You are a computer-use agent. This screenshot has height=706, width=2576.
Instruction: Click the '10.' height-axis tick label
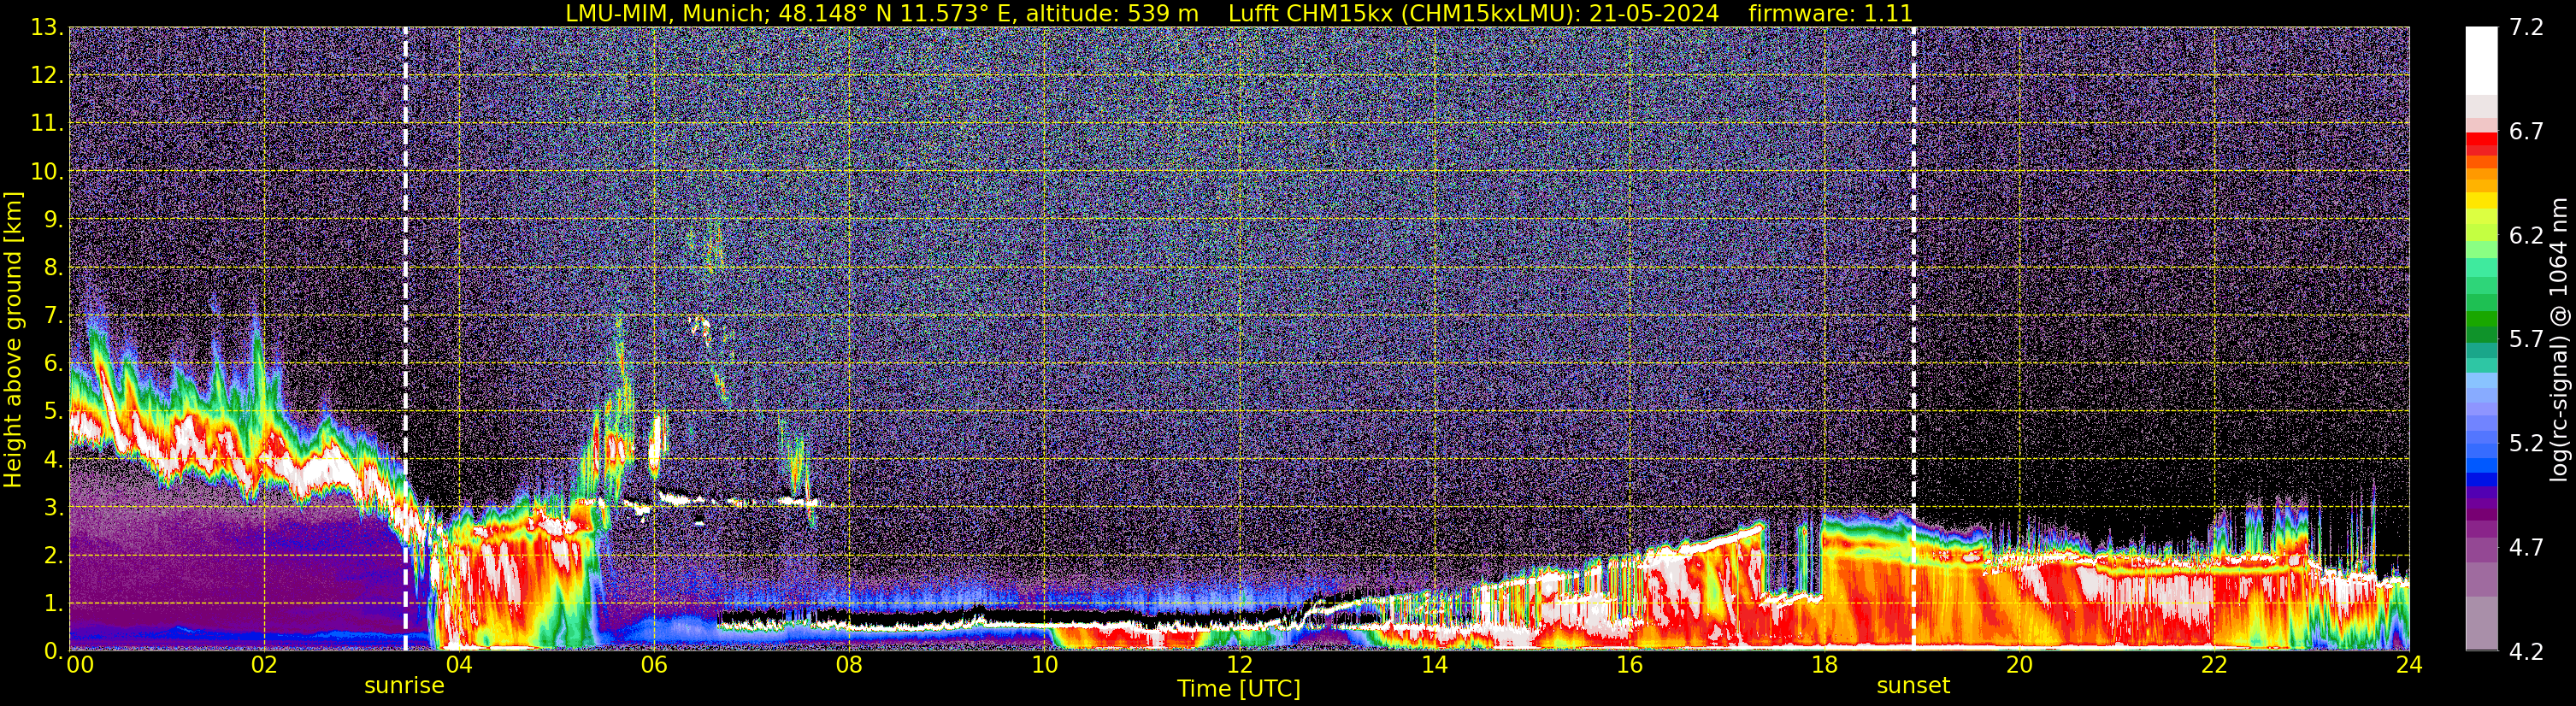[47, 171]
